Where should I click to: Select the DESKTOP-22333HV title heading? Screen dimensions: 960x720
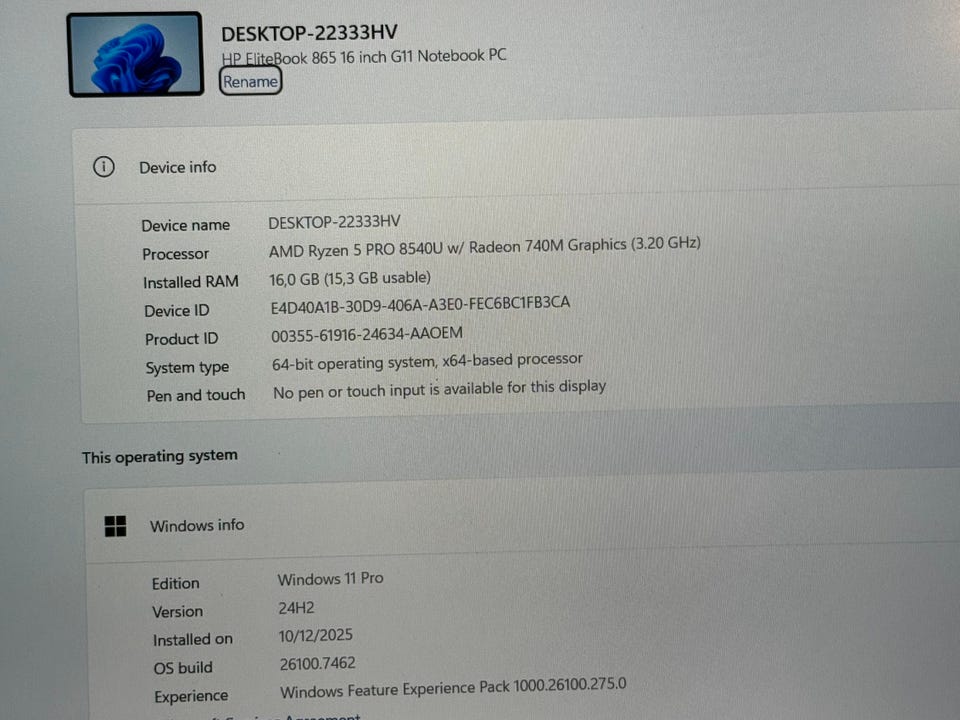[309, 32]
